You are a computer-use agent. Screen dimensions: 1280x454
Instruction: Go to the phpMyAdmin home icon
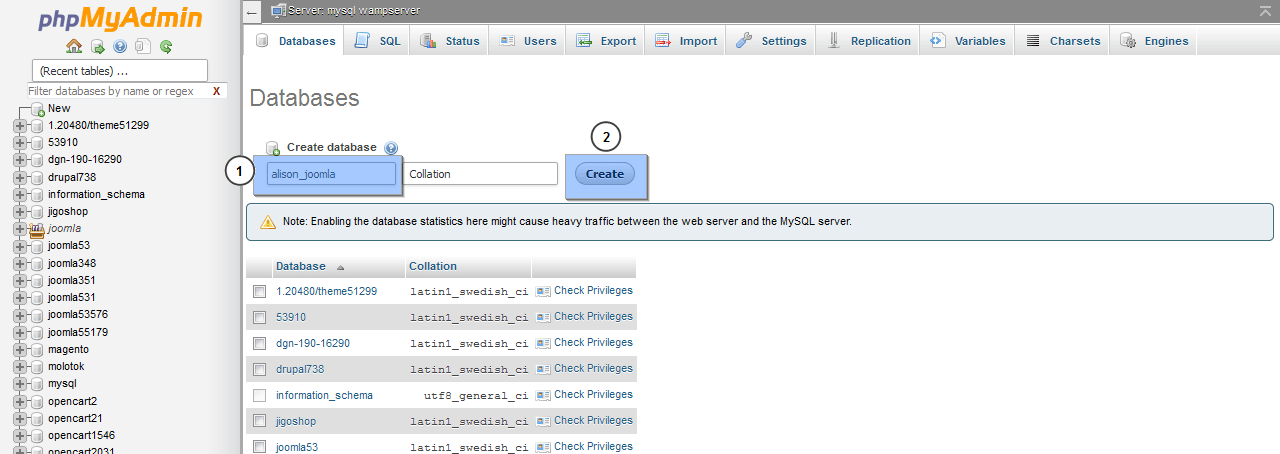(x=74, y=46)
